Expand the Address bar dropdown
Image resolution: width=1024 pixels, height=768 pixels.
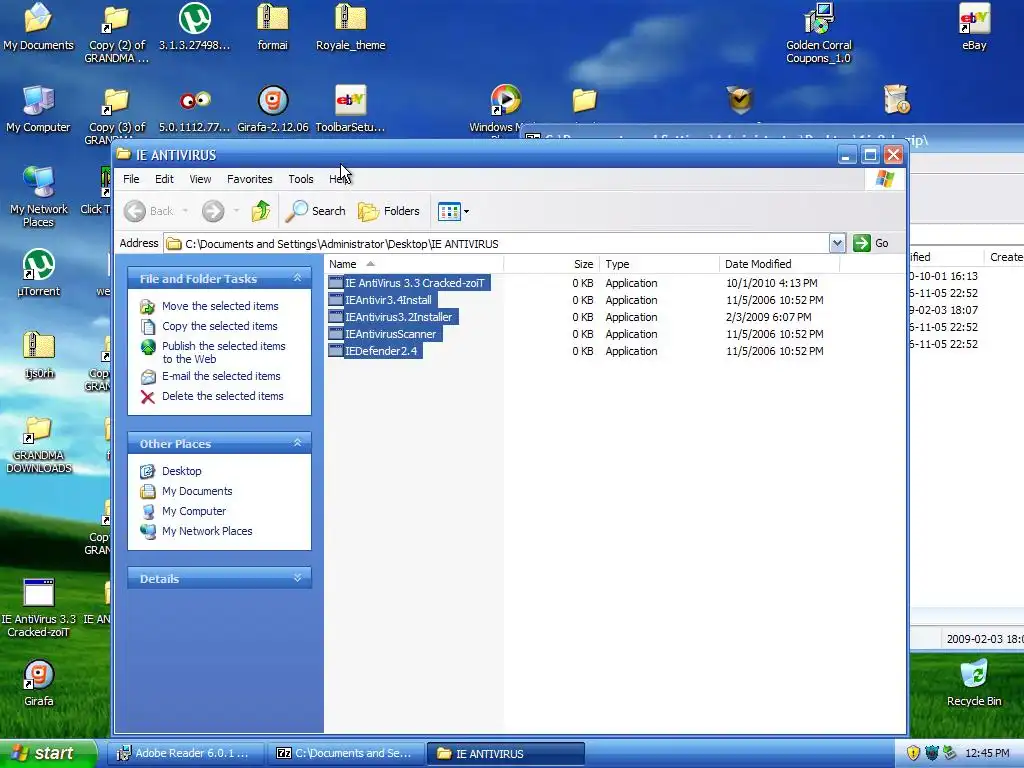click(837, 244)
